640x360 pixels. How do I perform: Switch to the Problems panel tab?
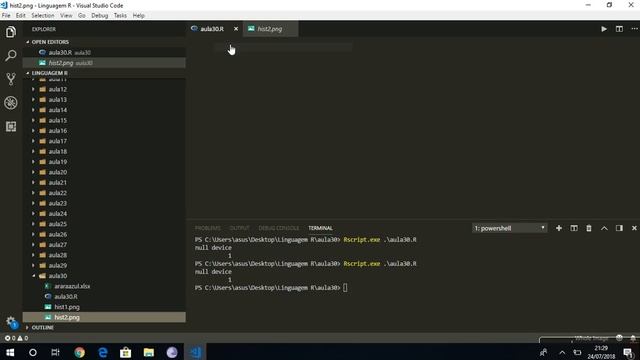207,228
